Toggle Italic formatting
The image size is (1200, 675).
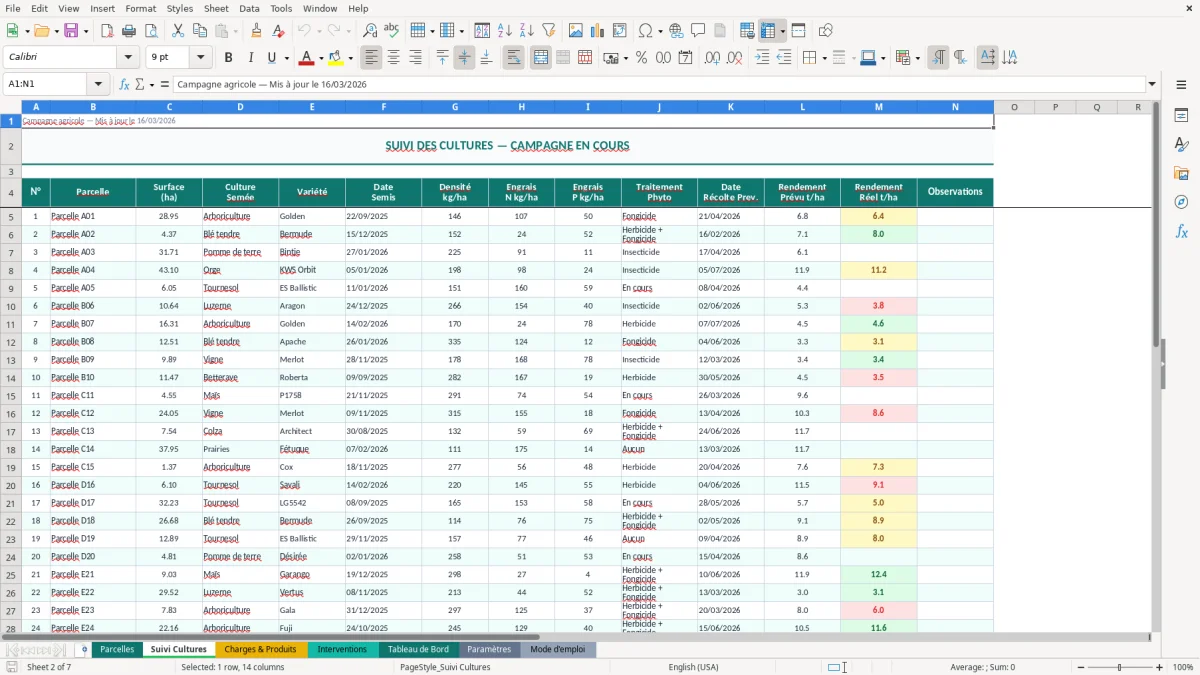point(250,58)
